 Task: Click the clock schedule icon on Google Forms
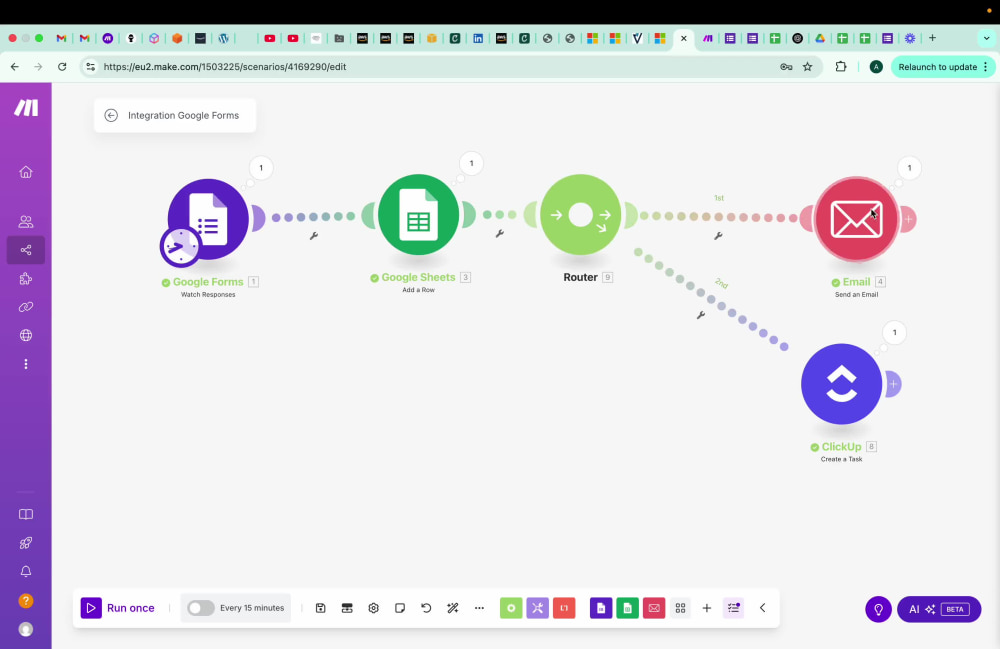coord(180,247)
